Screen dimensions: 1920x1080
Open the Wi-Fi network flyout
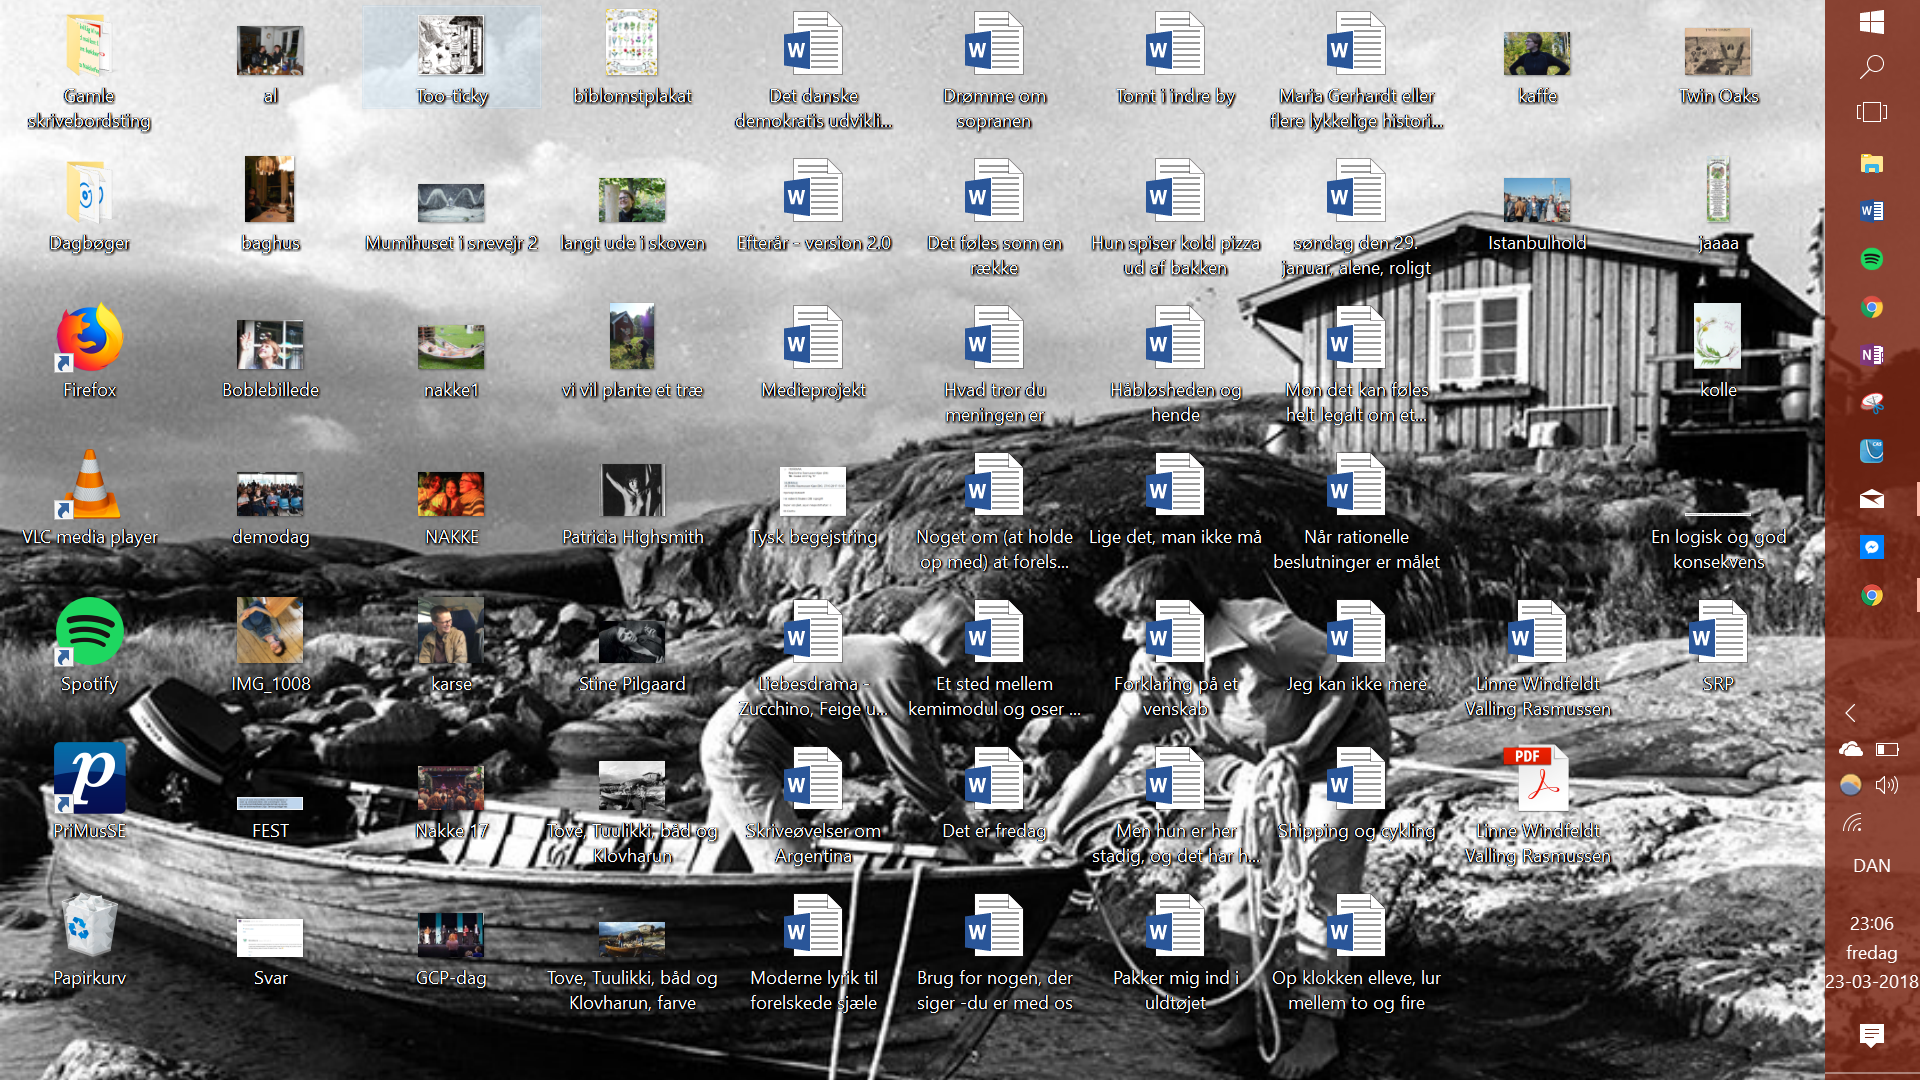pos(1852,824)
